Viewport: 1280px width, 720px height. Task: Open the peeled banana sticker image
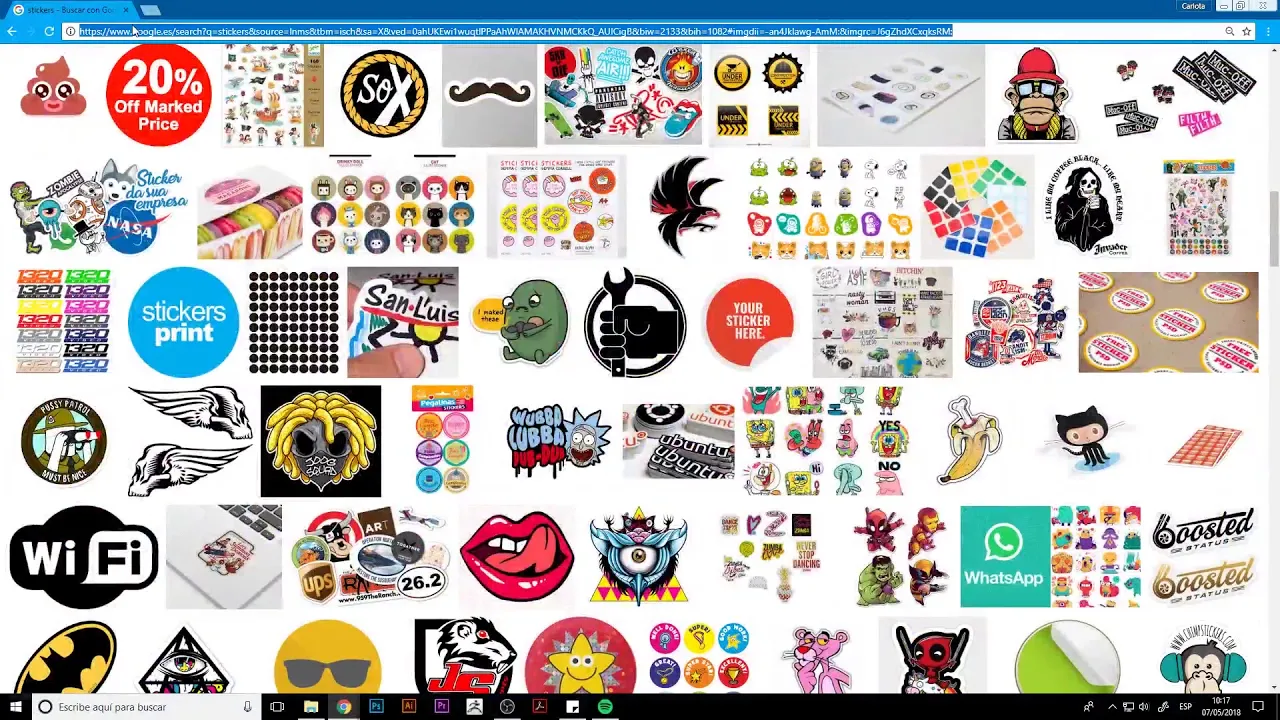tap(969, 440)
